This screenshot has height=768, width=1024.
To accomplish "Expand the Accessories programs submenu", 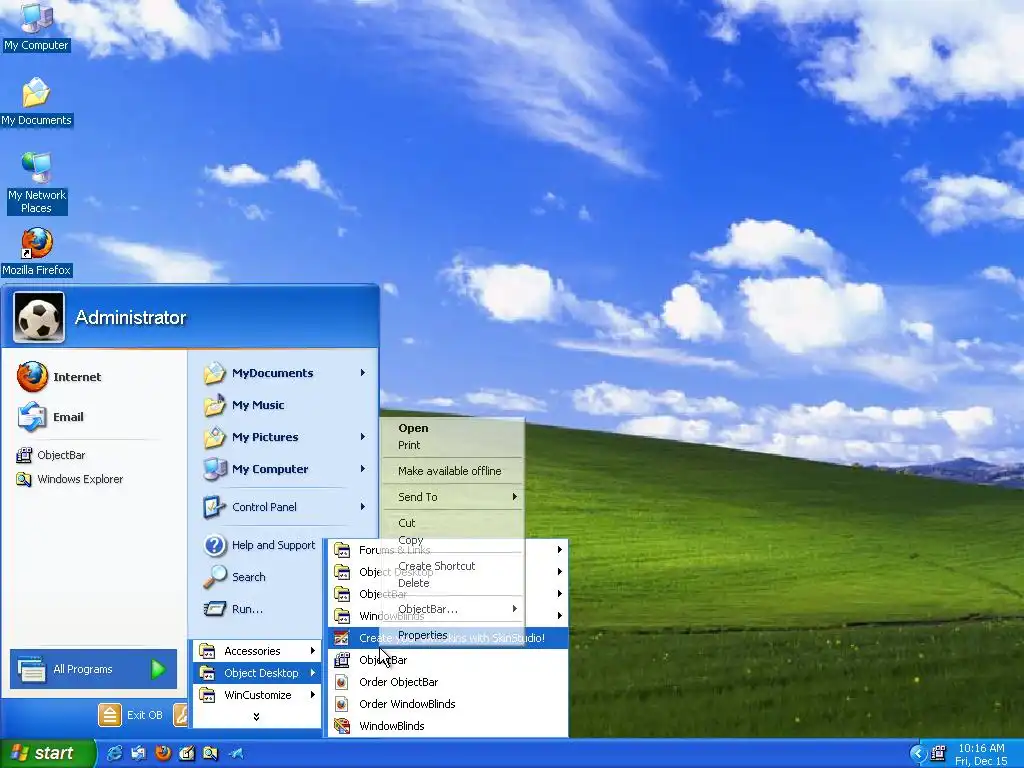I will 257,651.
